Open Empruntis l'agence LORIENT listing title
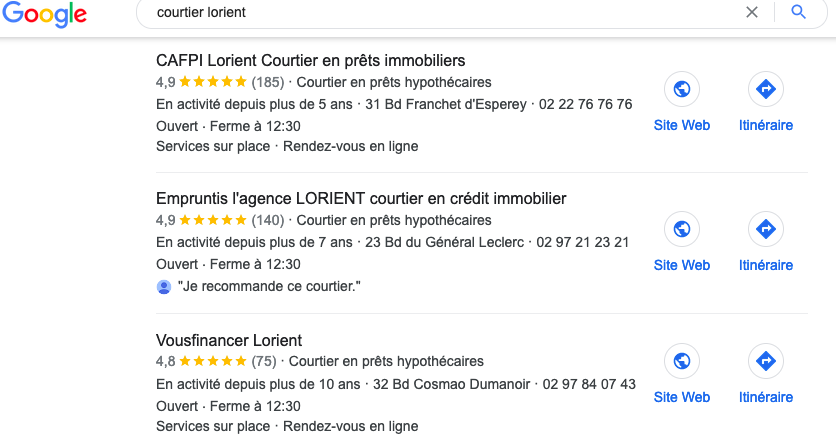The height and width of the screenshot is (442, 836). pos(361,198)
